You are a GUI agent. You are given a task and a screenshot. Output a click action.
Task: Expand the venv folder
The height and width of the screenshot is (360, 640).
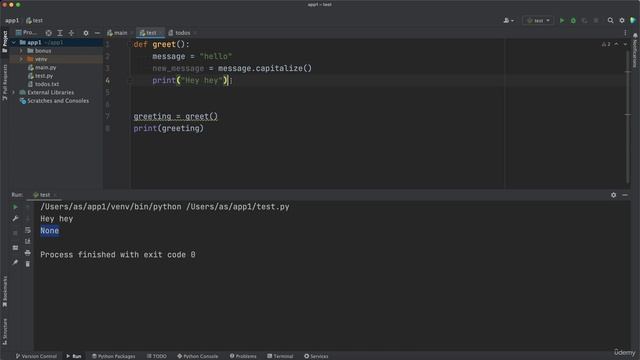pyautogui.click(x=21, y=59)
